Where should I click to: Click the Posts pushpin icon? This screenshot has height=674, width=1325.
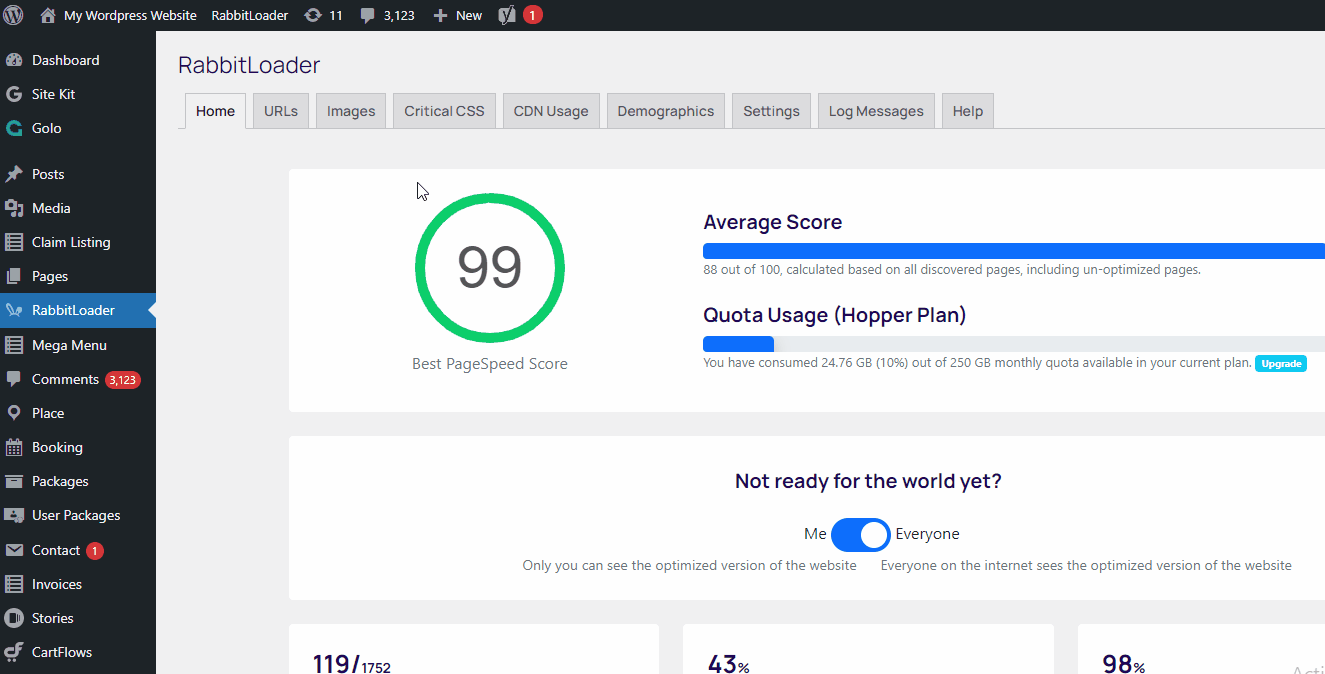[x=14, y=174]
